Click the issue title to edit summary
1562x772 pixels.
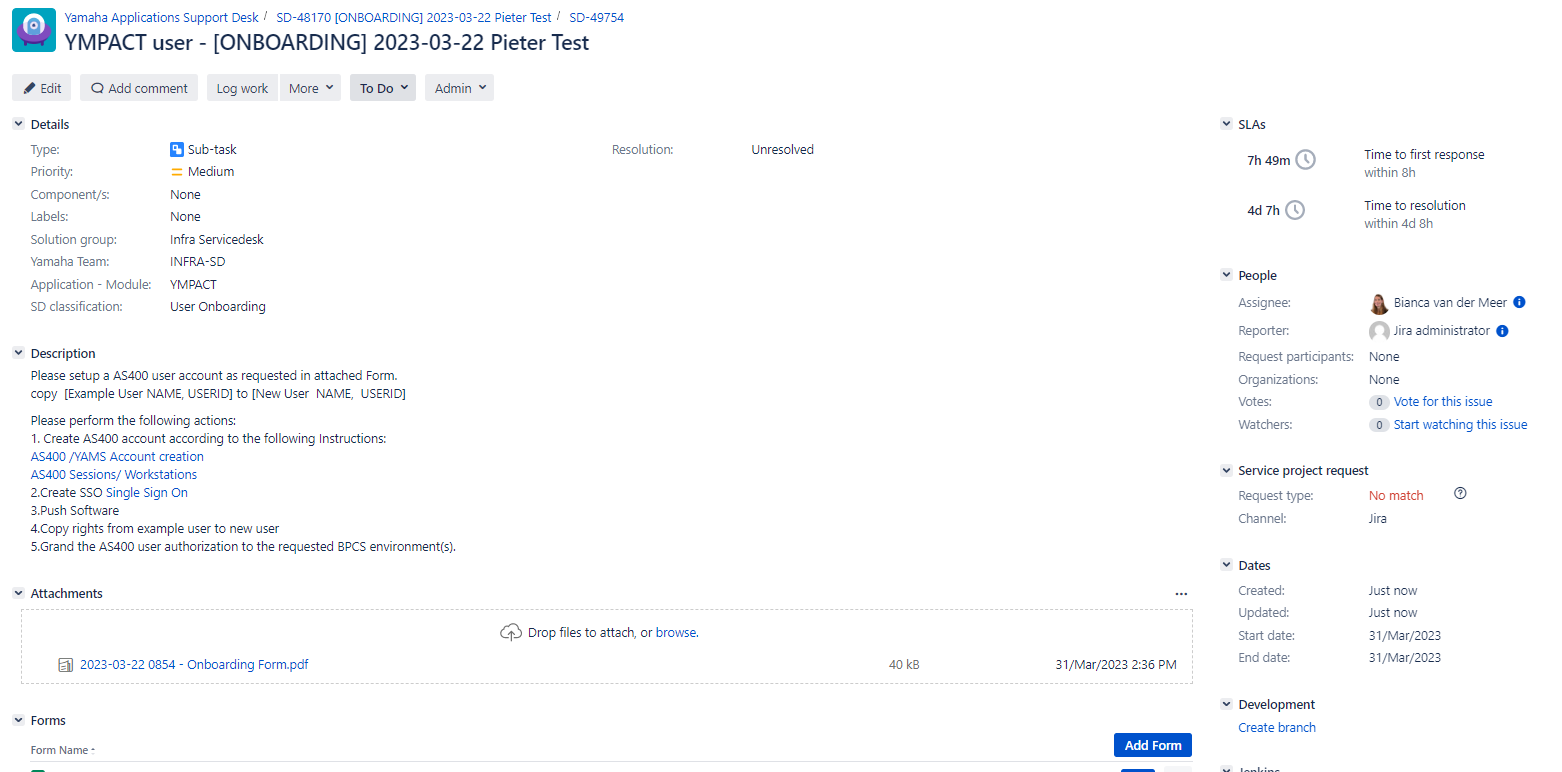click(327, 43)
